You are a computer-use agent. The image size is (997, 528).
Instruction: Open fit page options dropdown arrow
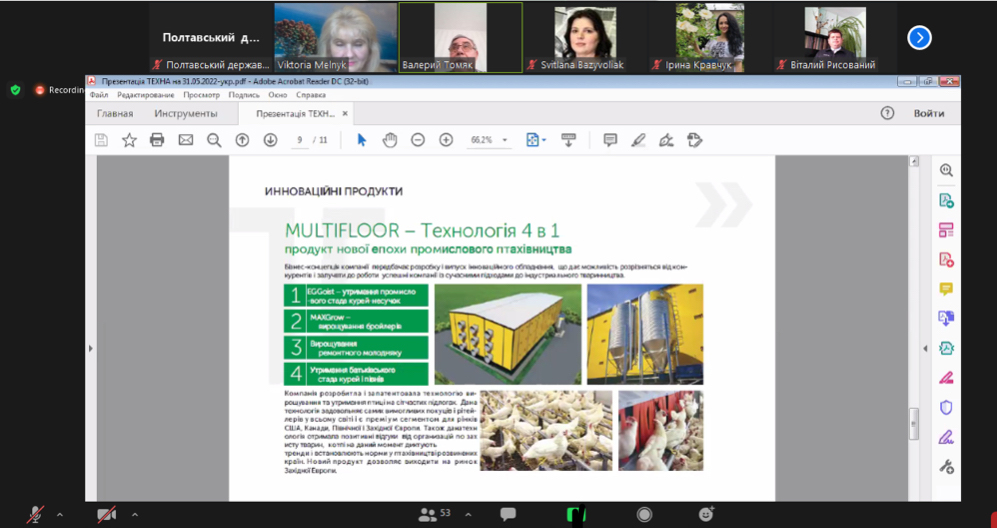(x=544, y=140)
